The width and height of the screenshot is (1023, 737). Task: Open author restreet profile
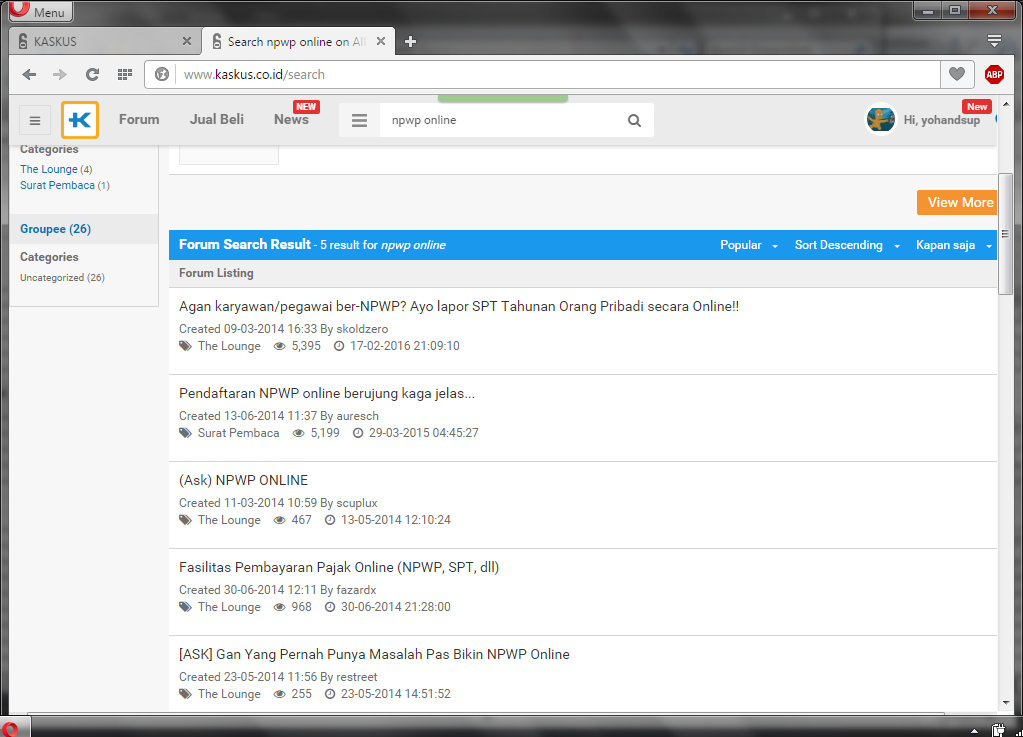pos(357,677)
